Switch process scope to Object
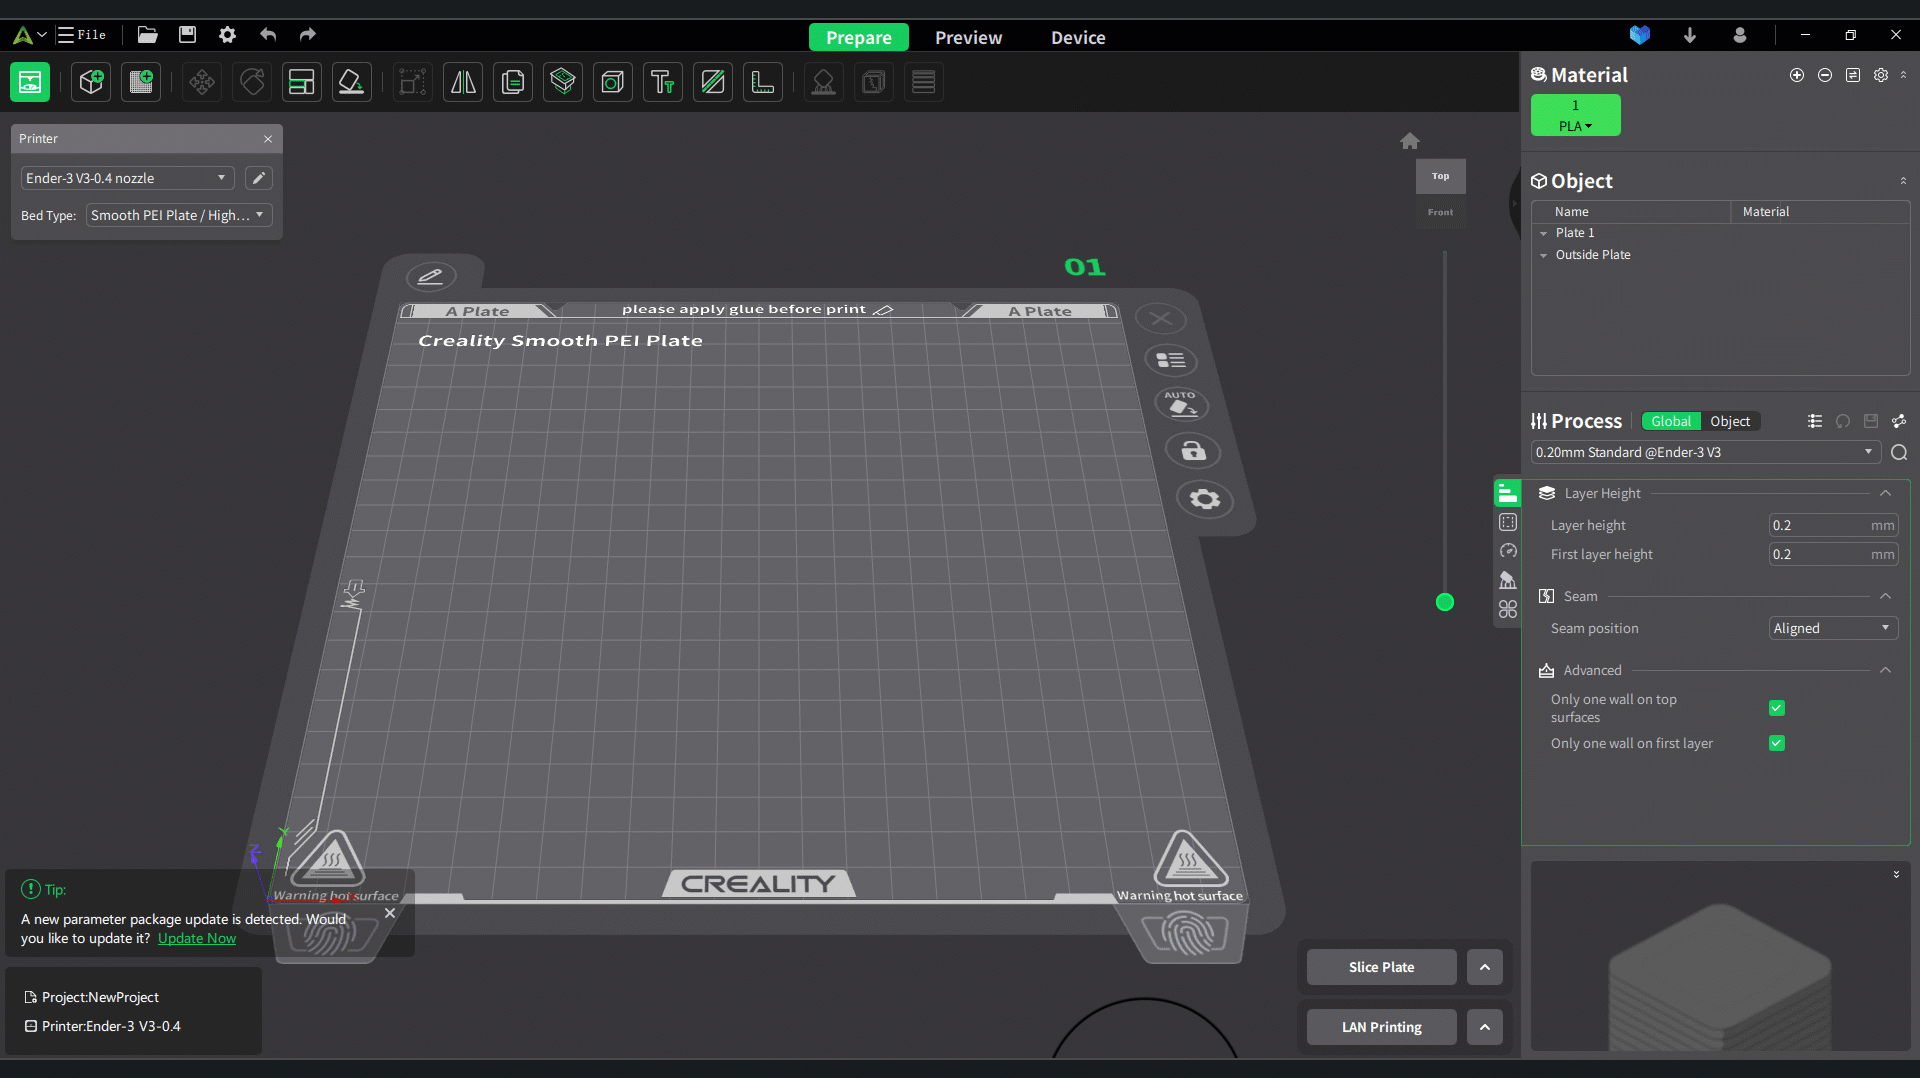1920x1078 pixels. click(1729, 421)
